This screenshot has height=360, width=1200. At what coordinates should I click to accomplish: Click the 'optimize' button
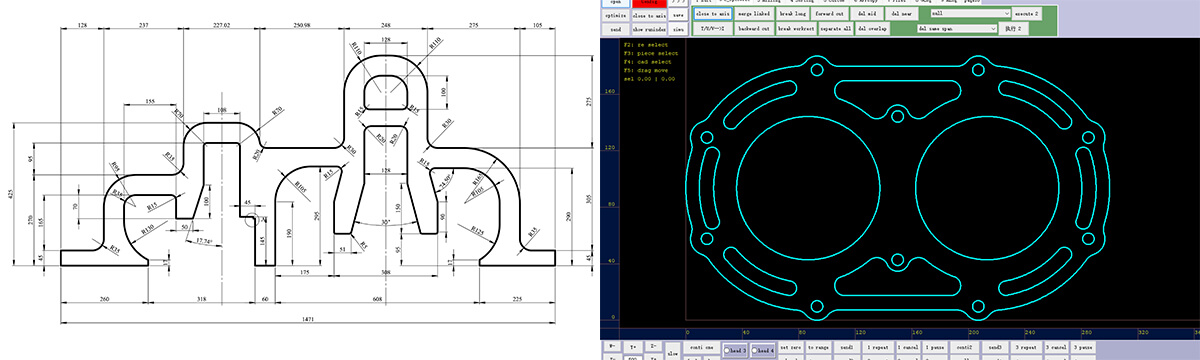(616, 16)
